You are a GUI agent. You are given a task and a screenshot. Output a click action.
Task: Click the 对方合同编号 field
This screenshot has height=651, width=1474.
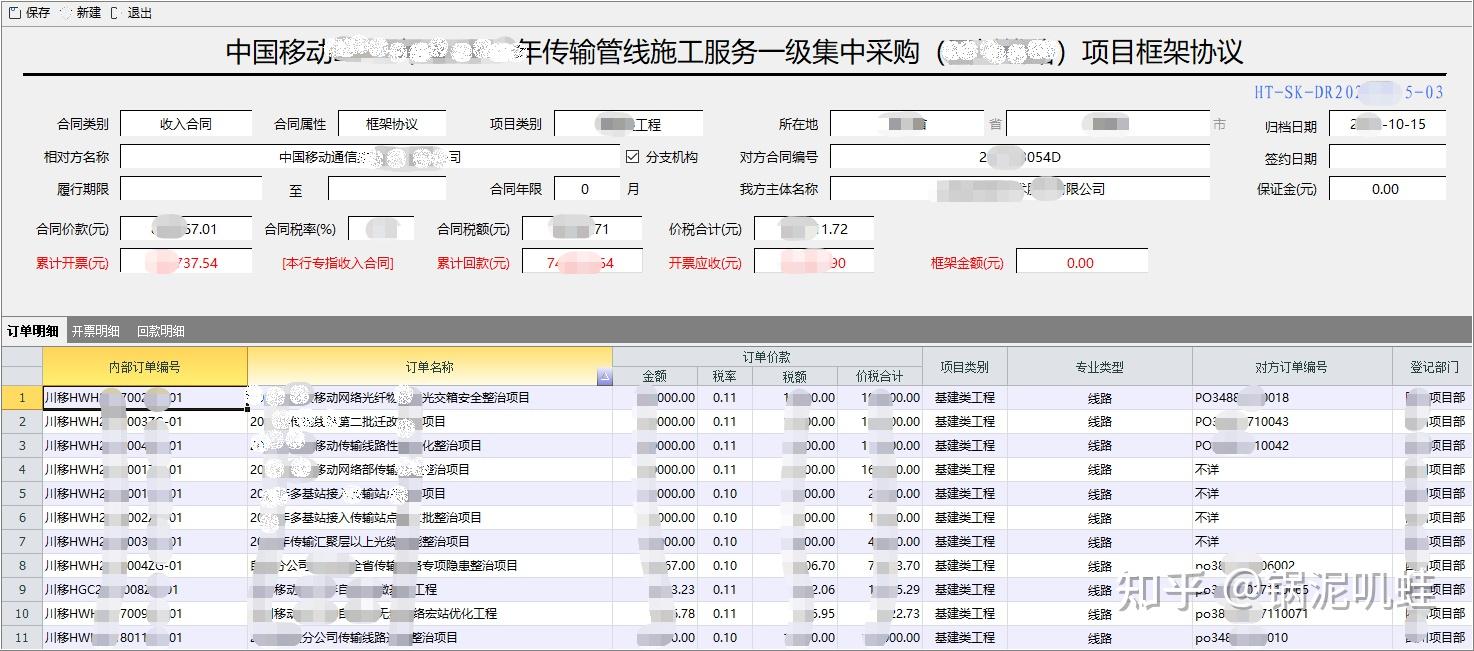(x=1020, y=157)
